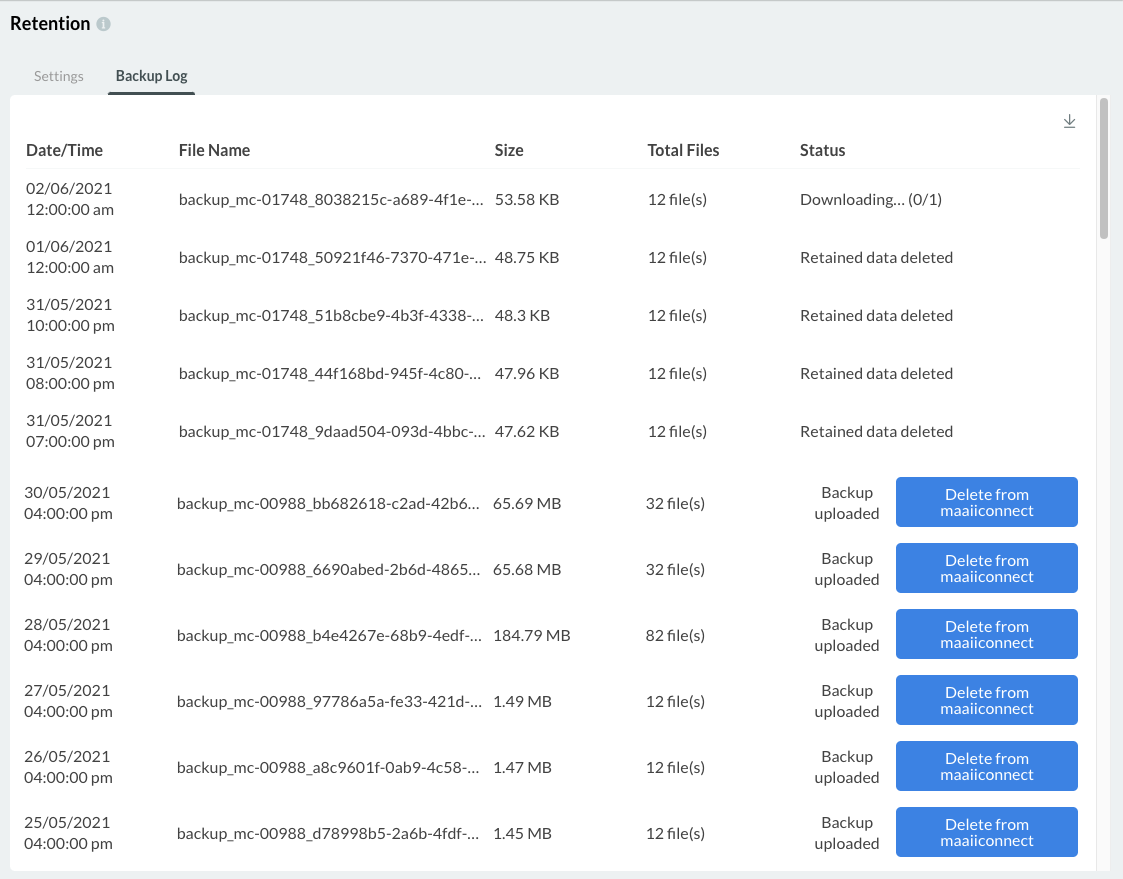
Task: Click the 82 file(s) cell
Action: [675, 635]
